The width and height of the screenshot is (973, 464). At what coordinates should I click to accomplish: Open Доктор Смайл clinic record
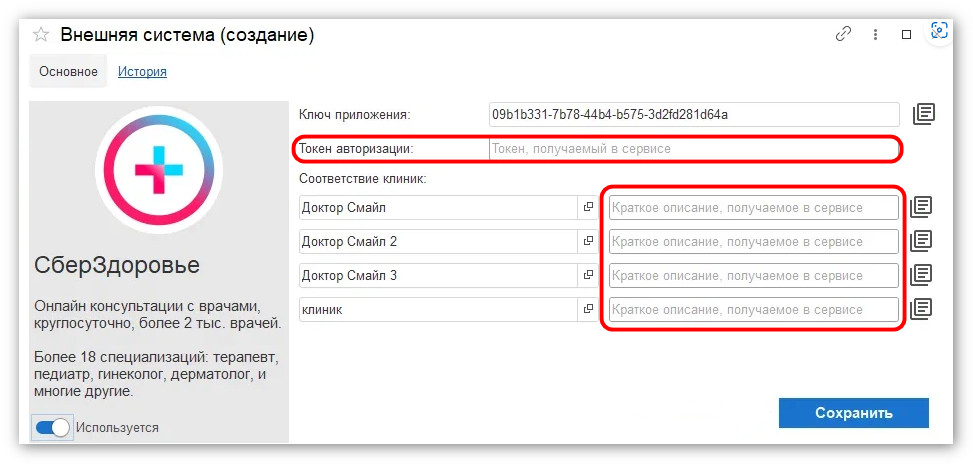coord(588,208)
